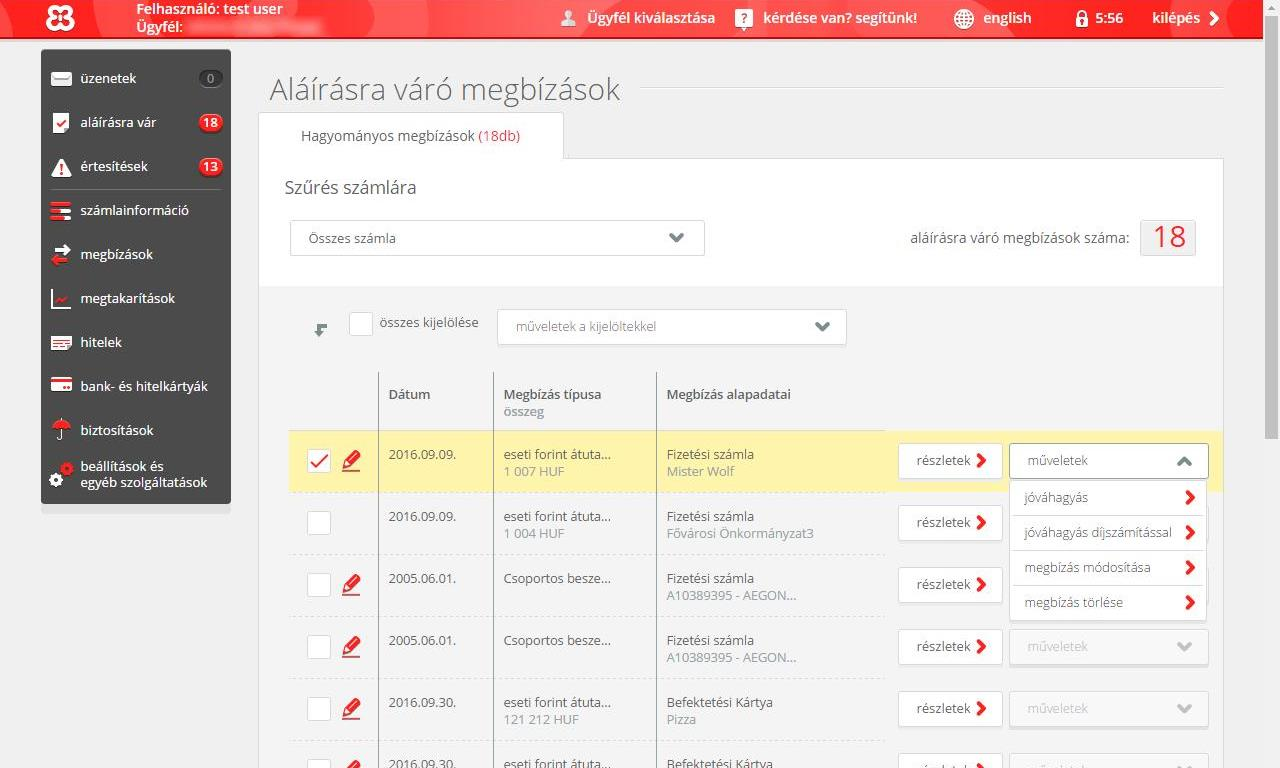Click the bank logo in the header
Screen dimensions: 1280x768
tap(61, 17)
